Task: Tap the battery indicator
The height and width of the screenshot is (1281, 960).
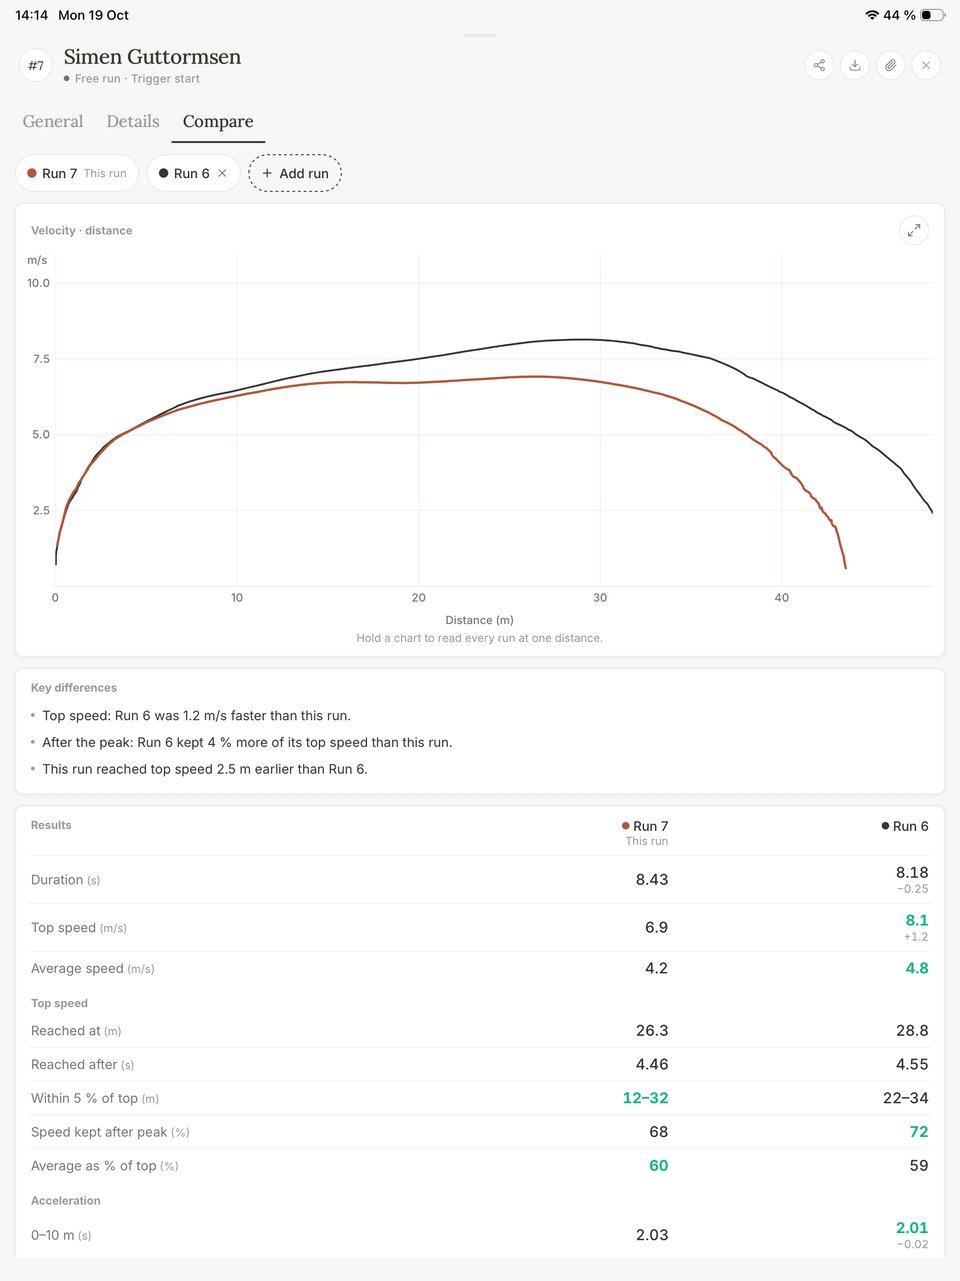Action: [x=932, y=15]
